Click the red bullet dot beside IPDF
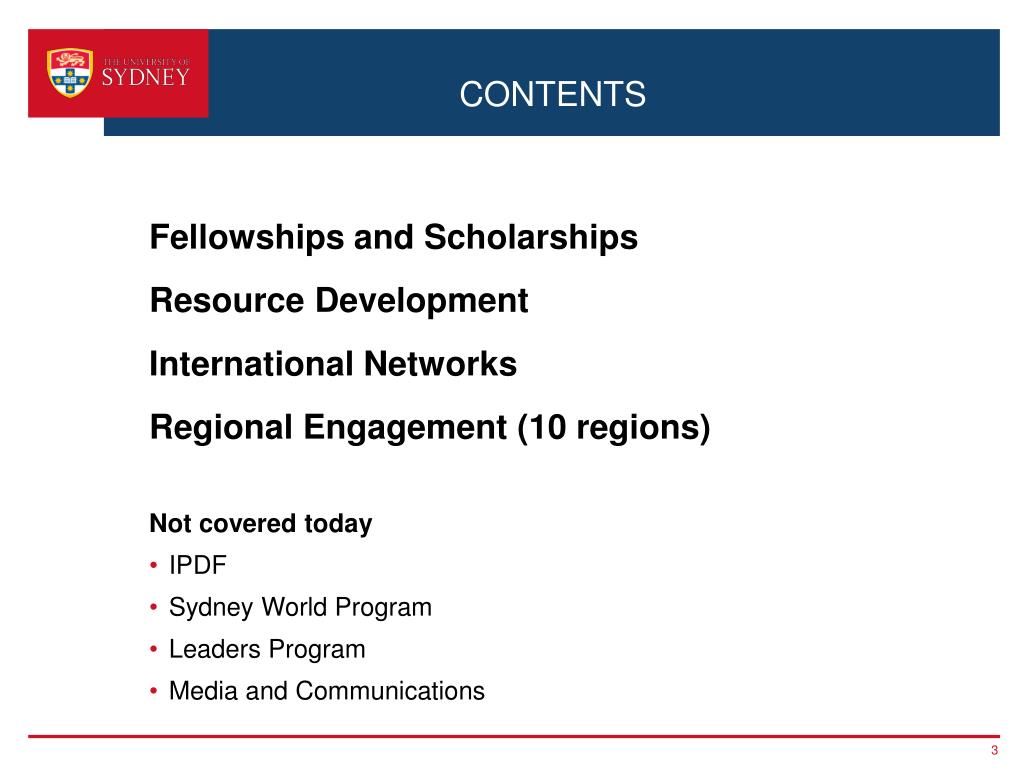The width and height of the screenshot is (1024, 768). pyautogui.click(x=153, y=565)
